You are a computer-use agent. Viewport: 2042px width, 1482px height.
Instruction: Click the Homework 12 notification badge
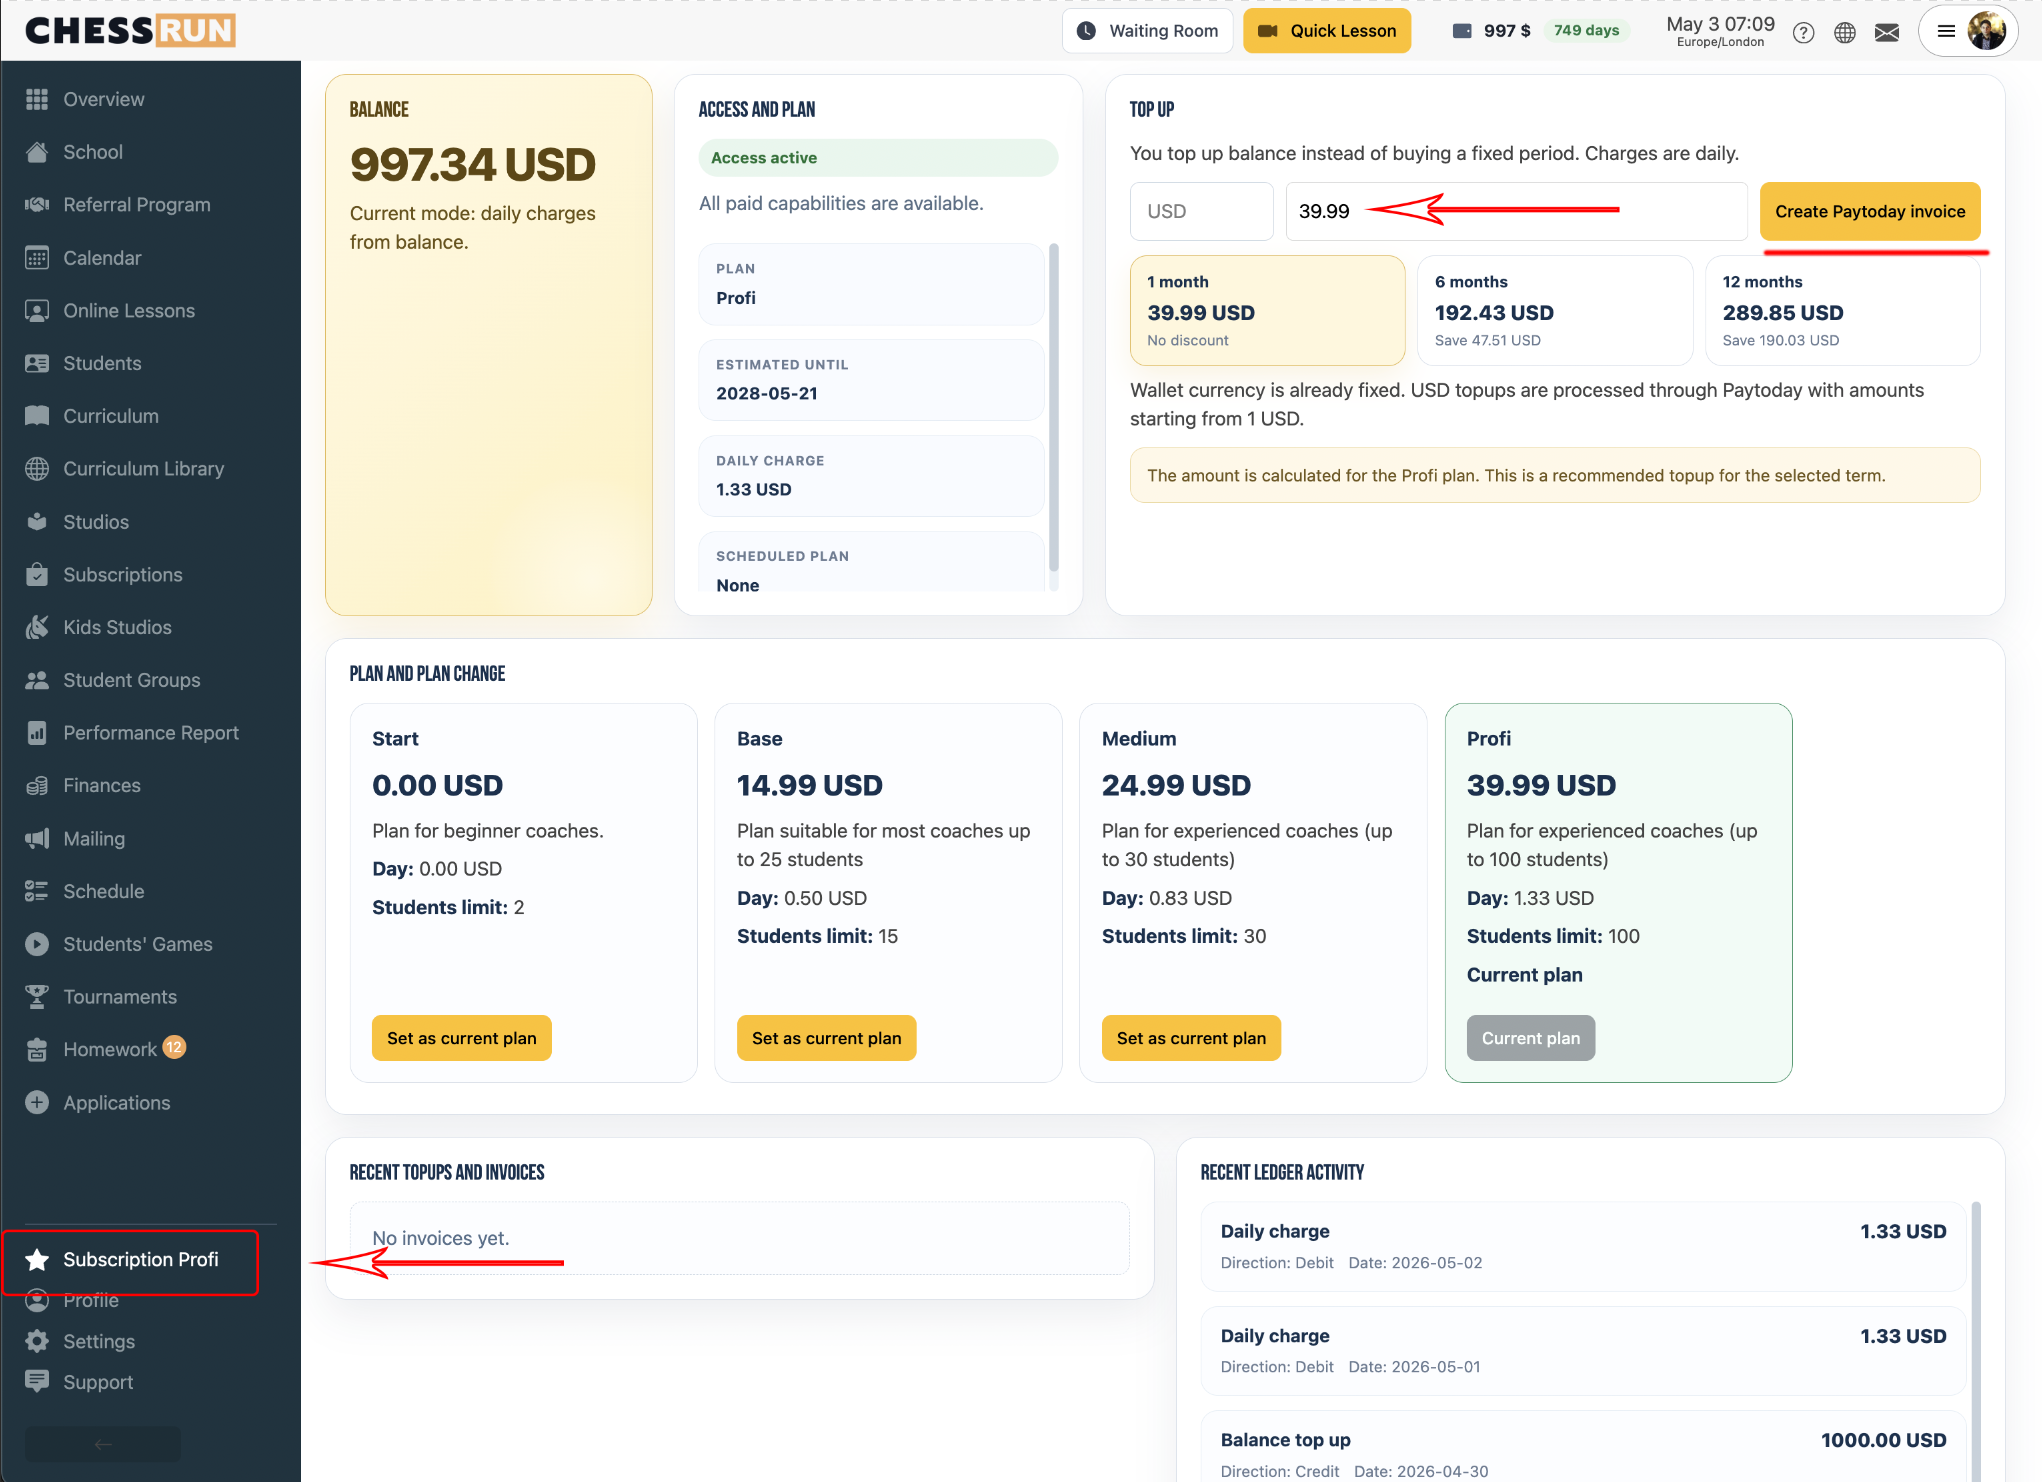point(174,1047)
